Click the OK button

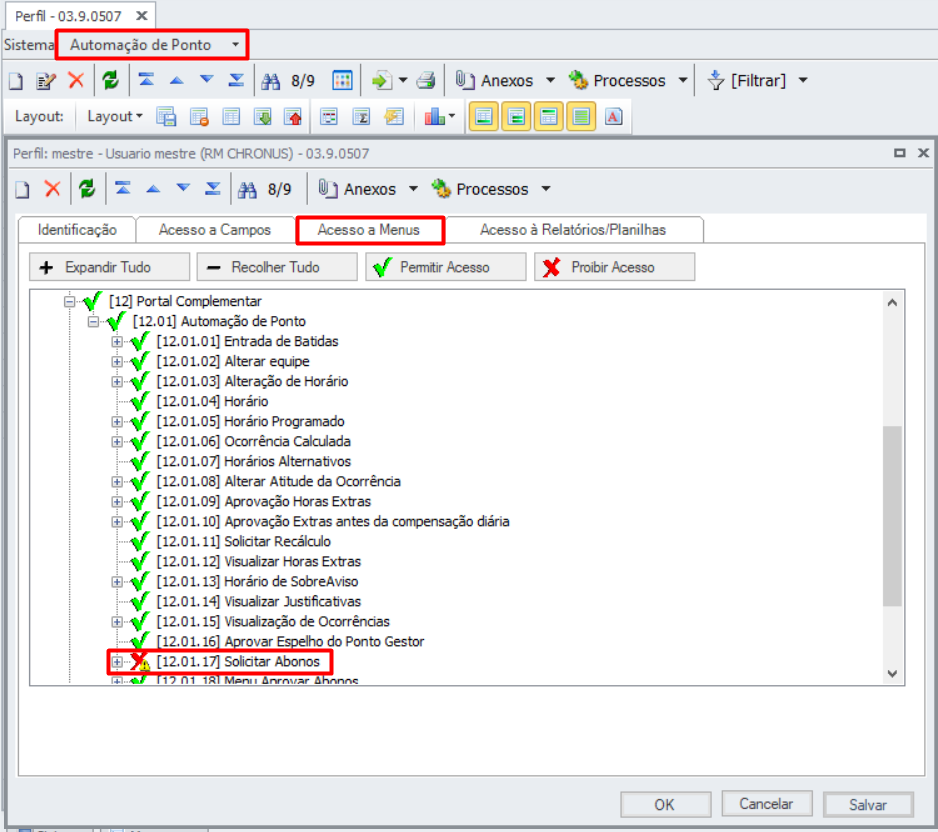[x=665, y=804]
